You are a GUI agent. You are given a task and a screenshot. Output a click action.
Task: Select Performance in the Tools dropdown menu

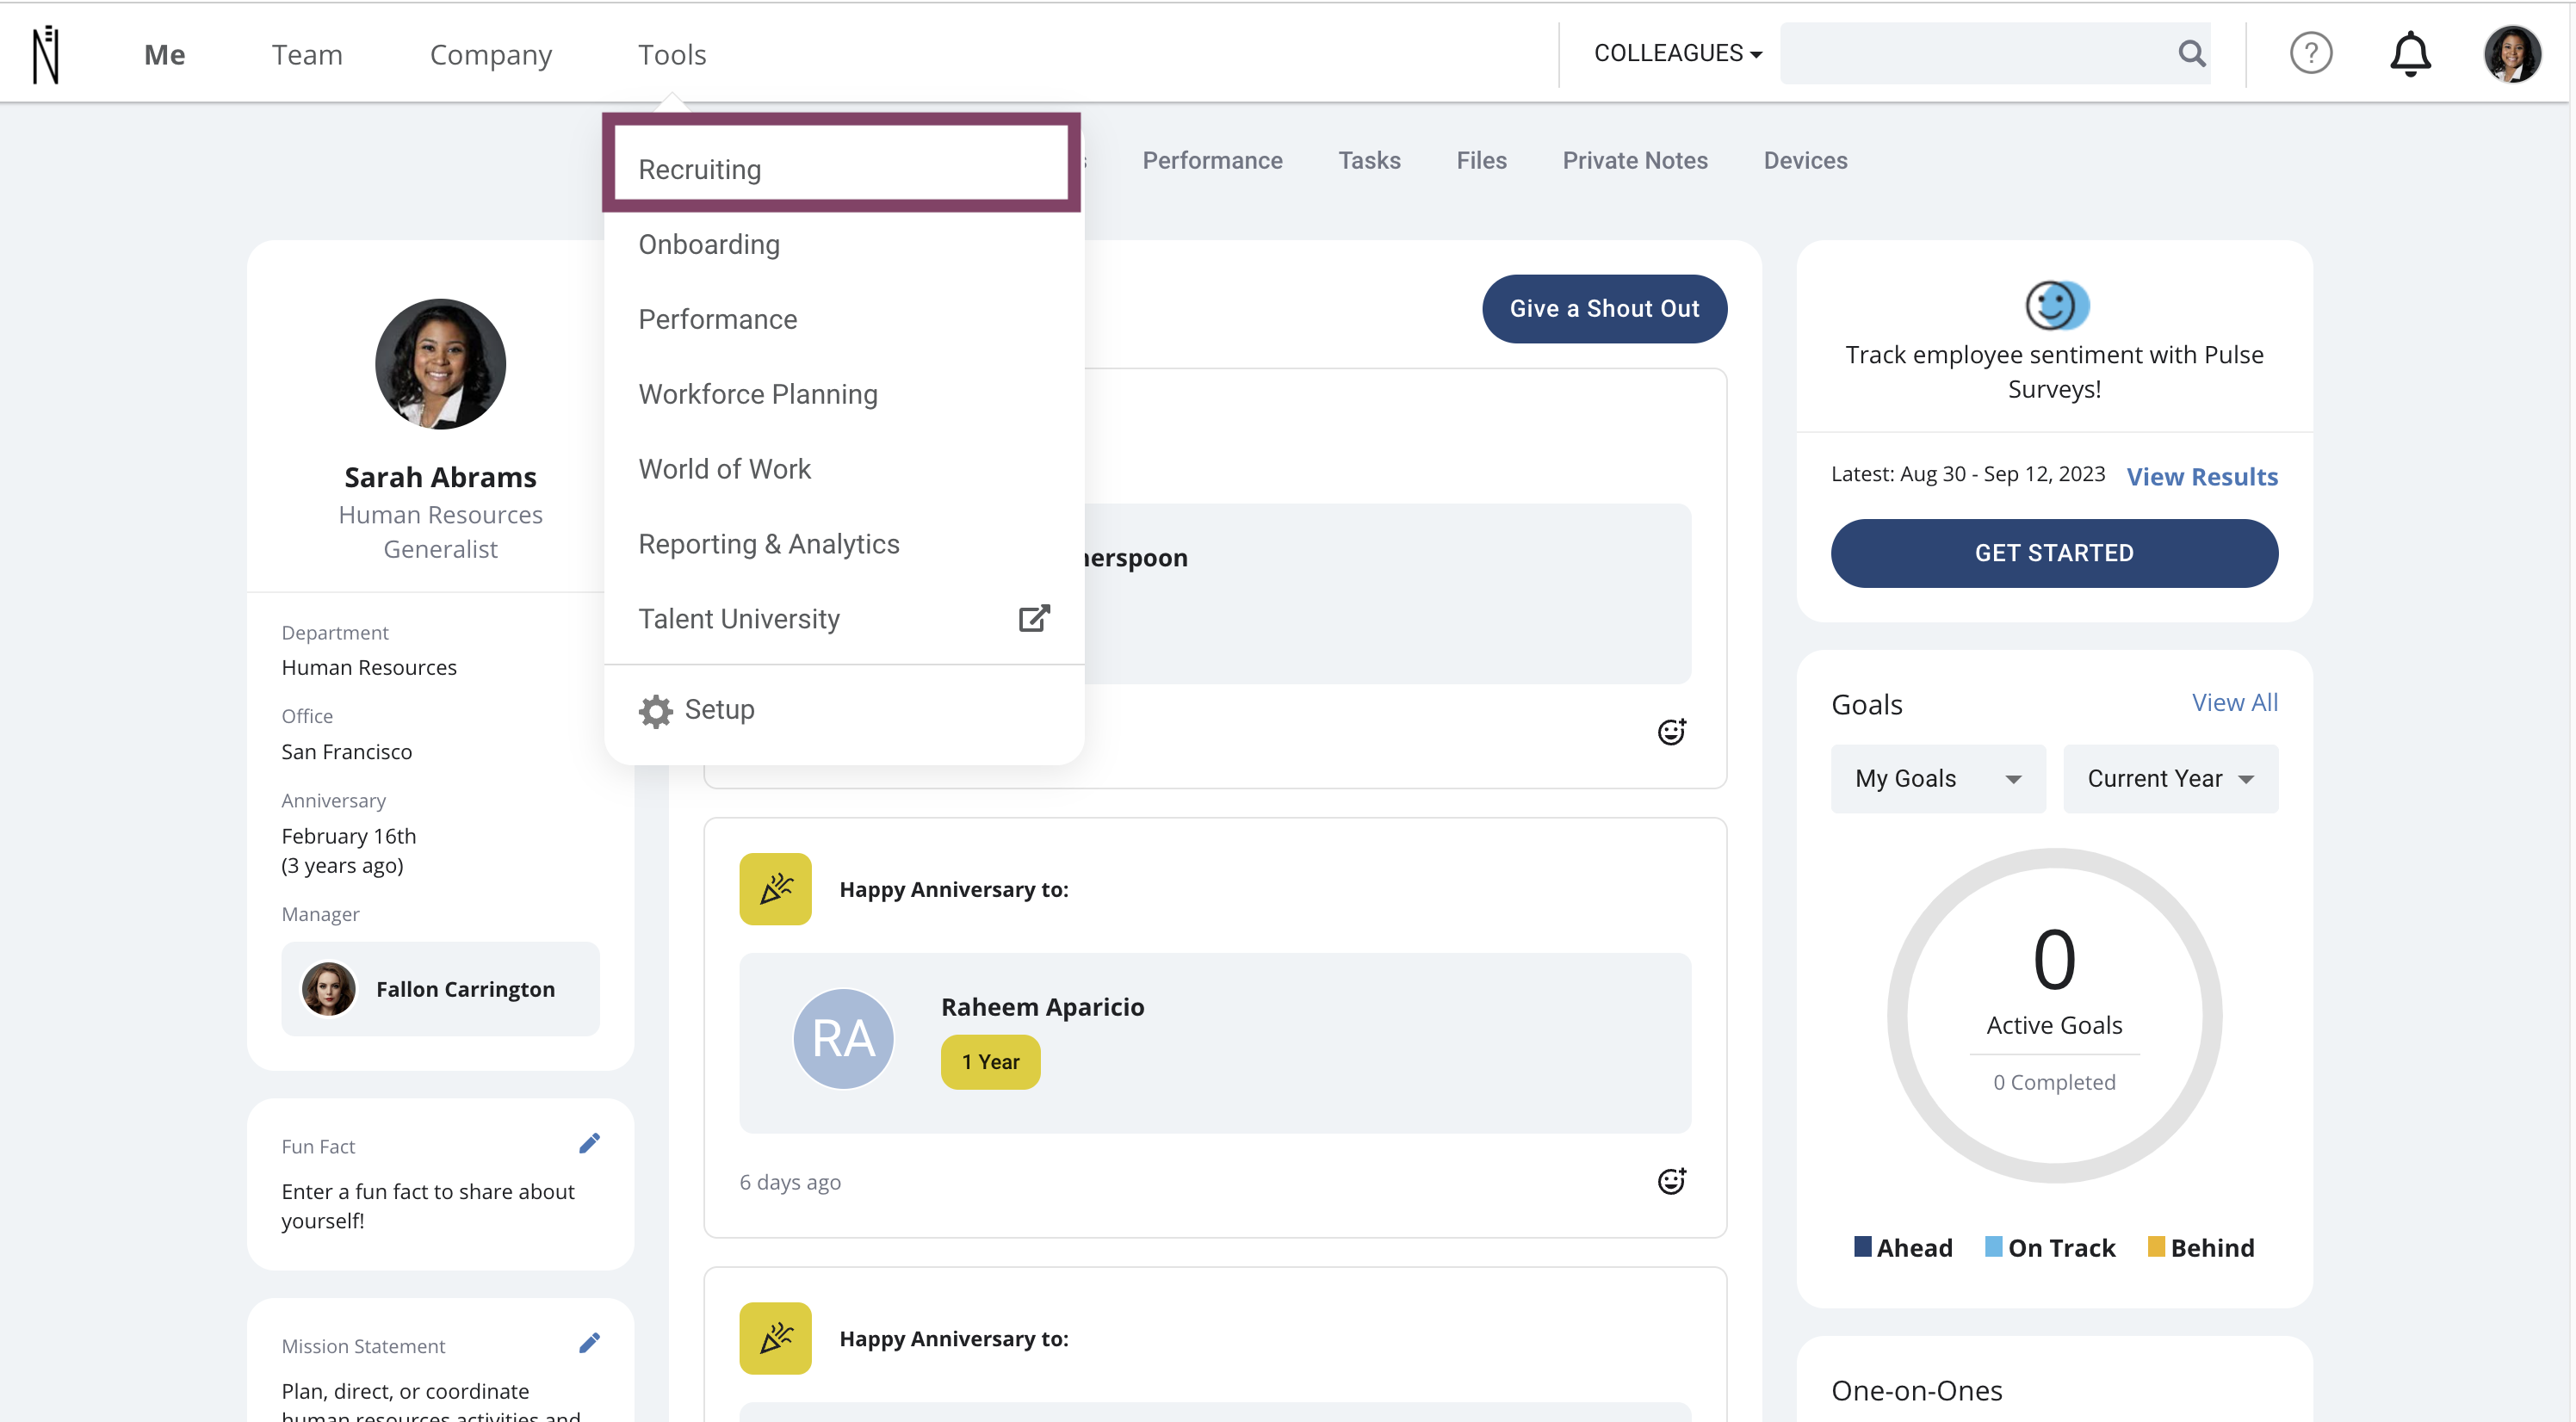pyautogui.click(x=844, y=319)
